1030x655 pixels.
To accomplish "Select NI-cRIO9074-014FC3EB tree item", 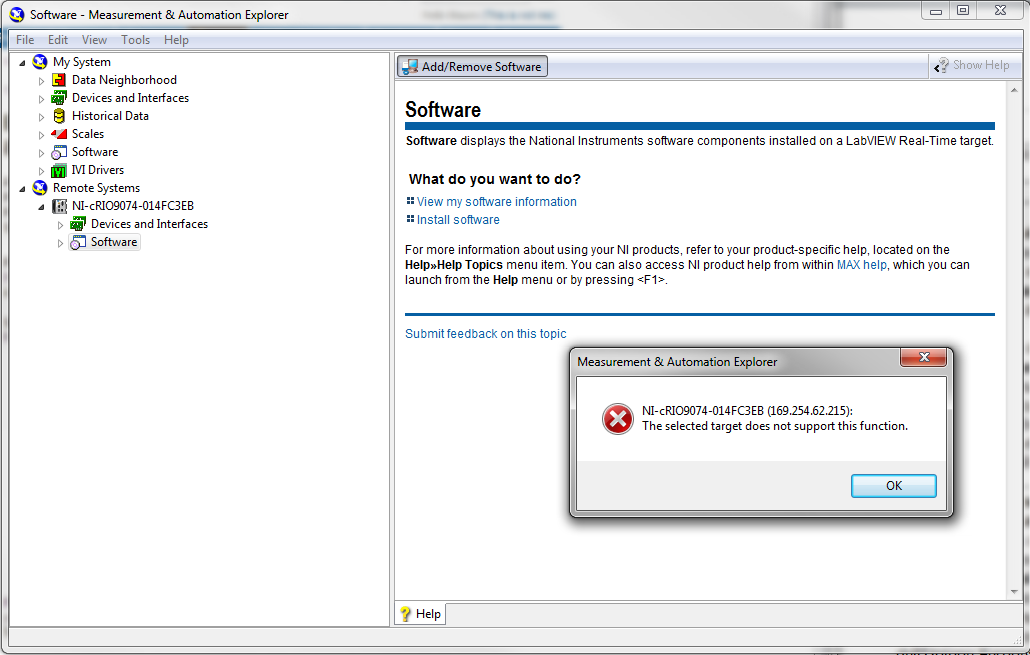I will (x=133, y=206).
